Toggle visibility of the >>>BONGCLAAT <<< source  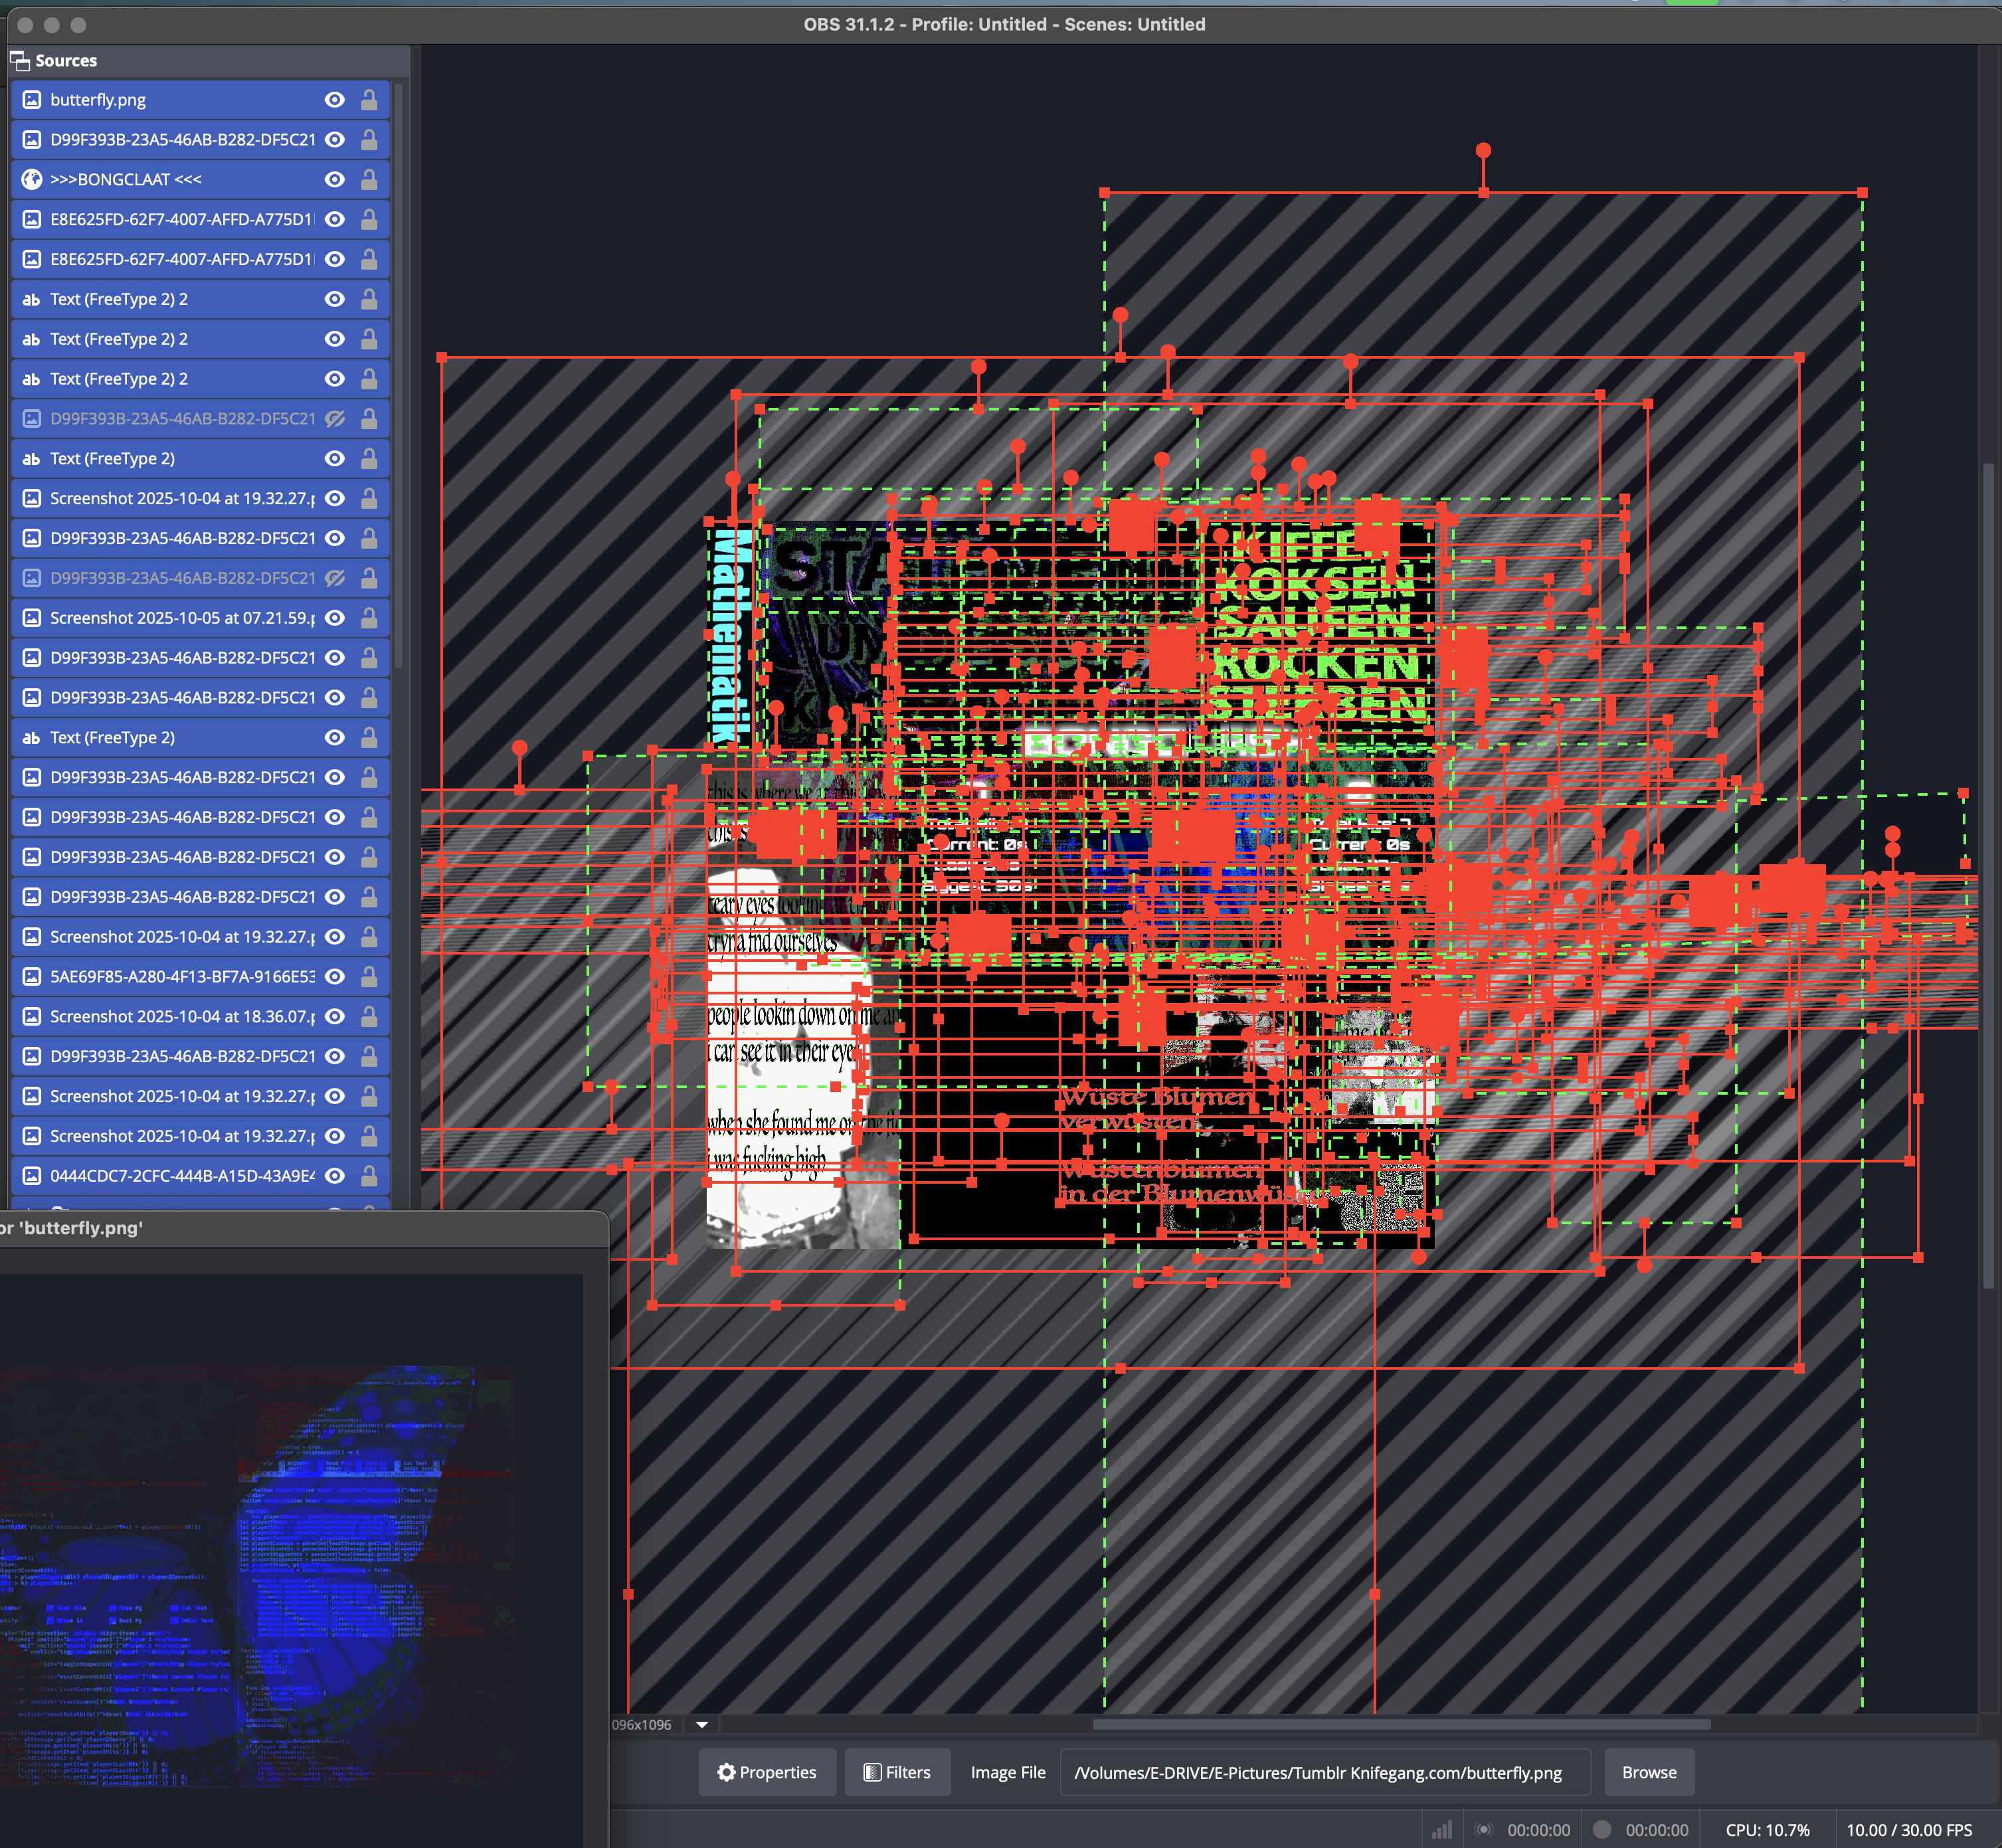[x=335, y=180]
